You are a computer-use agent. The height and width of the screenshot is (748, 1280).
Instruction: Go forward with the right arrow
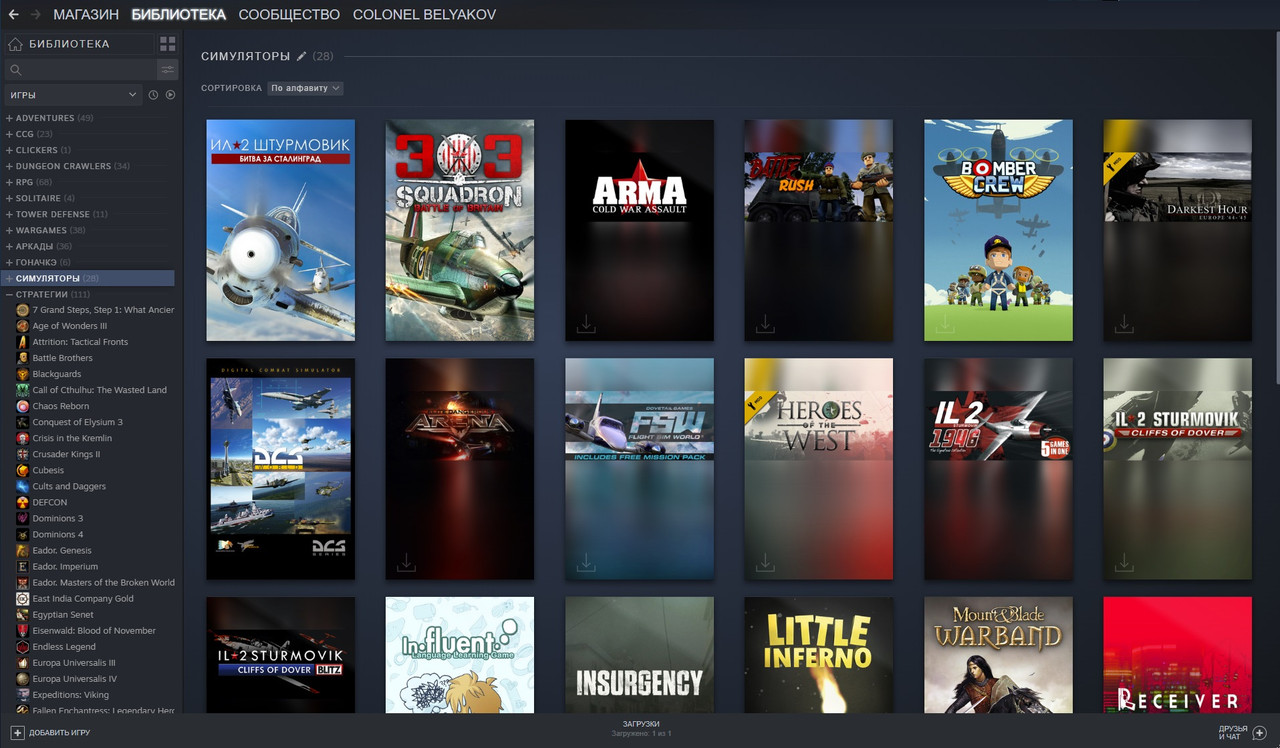click(x=36, y=15)
